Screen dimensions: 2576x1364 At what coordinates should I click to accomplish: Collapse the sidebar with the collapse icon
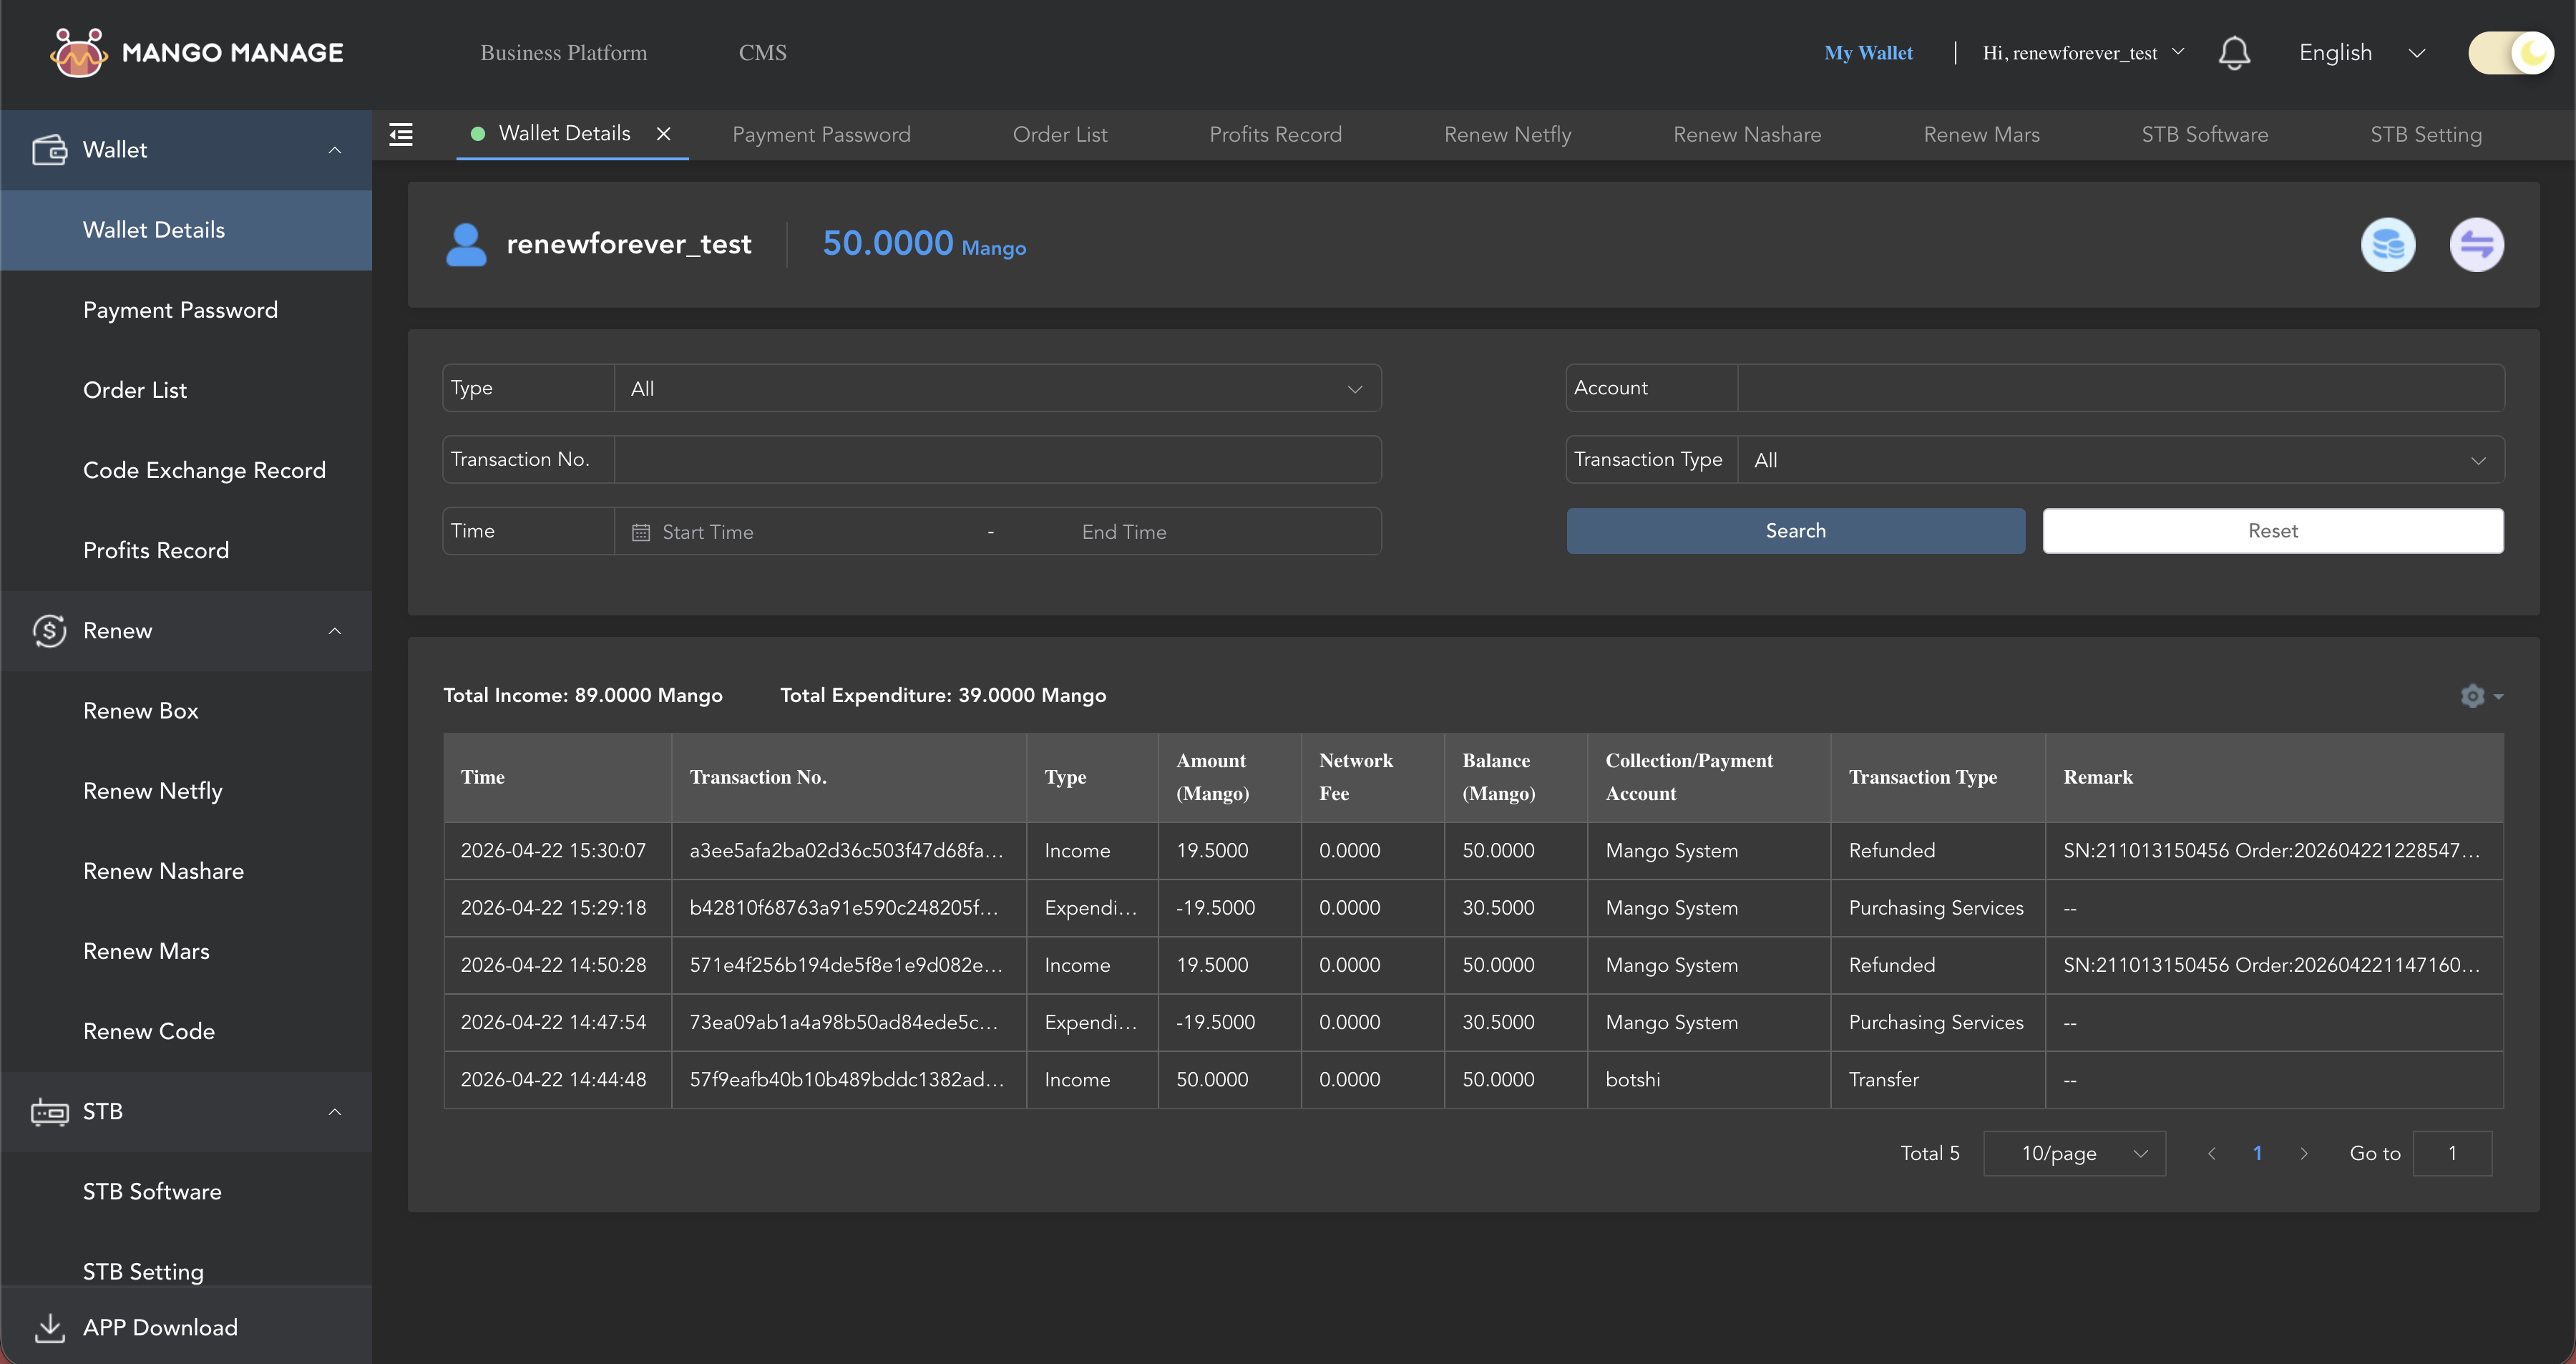tap(401, 134)
